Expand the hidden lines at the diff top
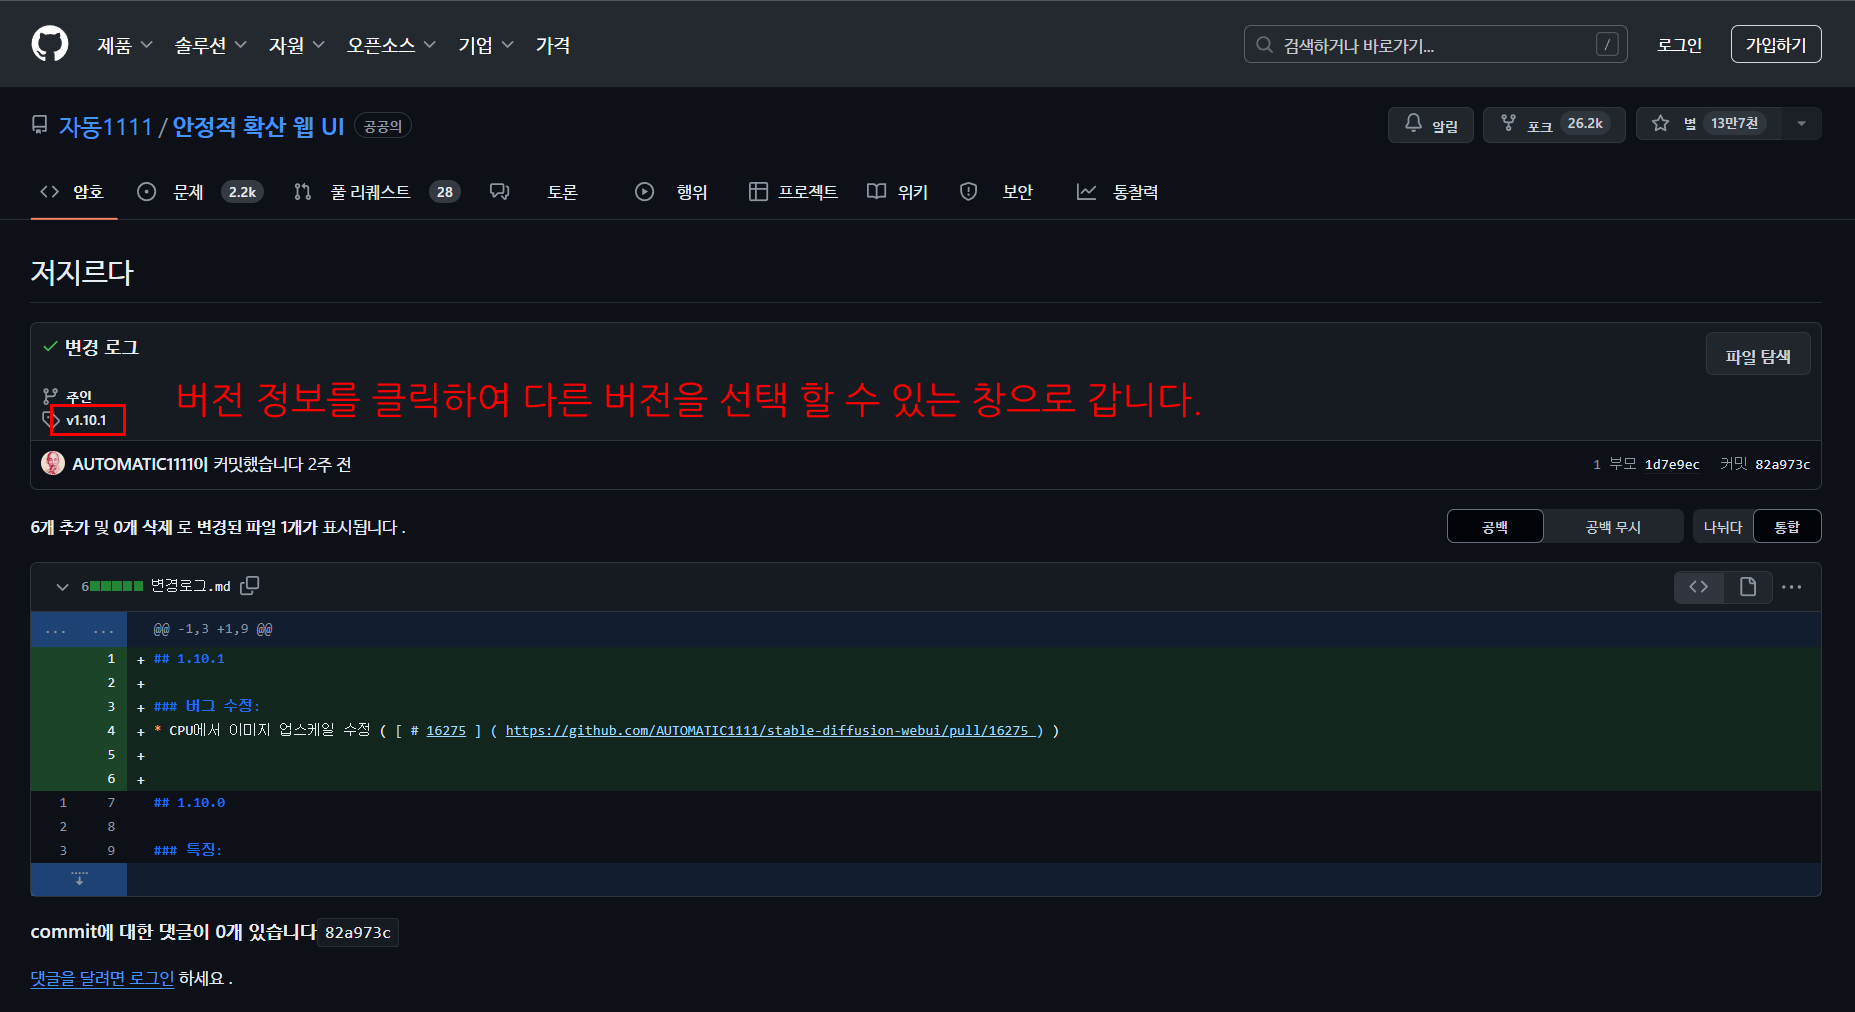The height and width of the screenshot is (1012, 1855). coord(79,630)
